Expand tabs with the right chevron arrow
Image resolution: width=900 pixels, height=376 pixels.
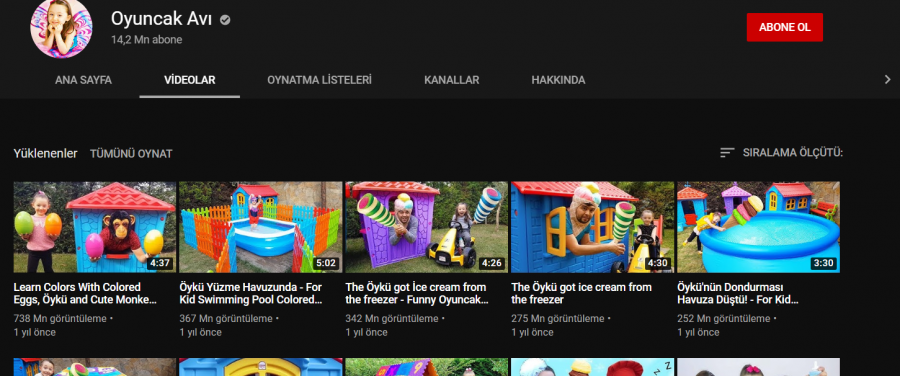[x=887, y=80]
